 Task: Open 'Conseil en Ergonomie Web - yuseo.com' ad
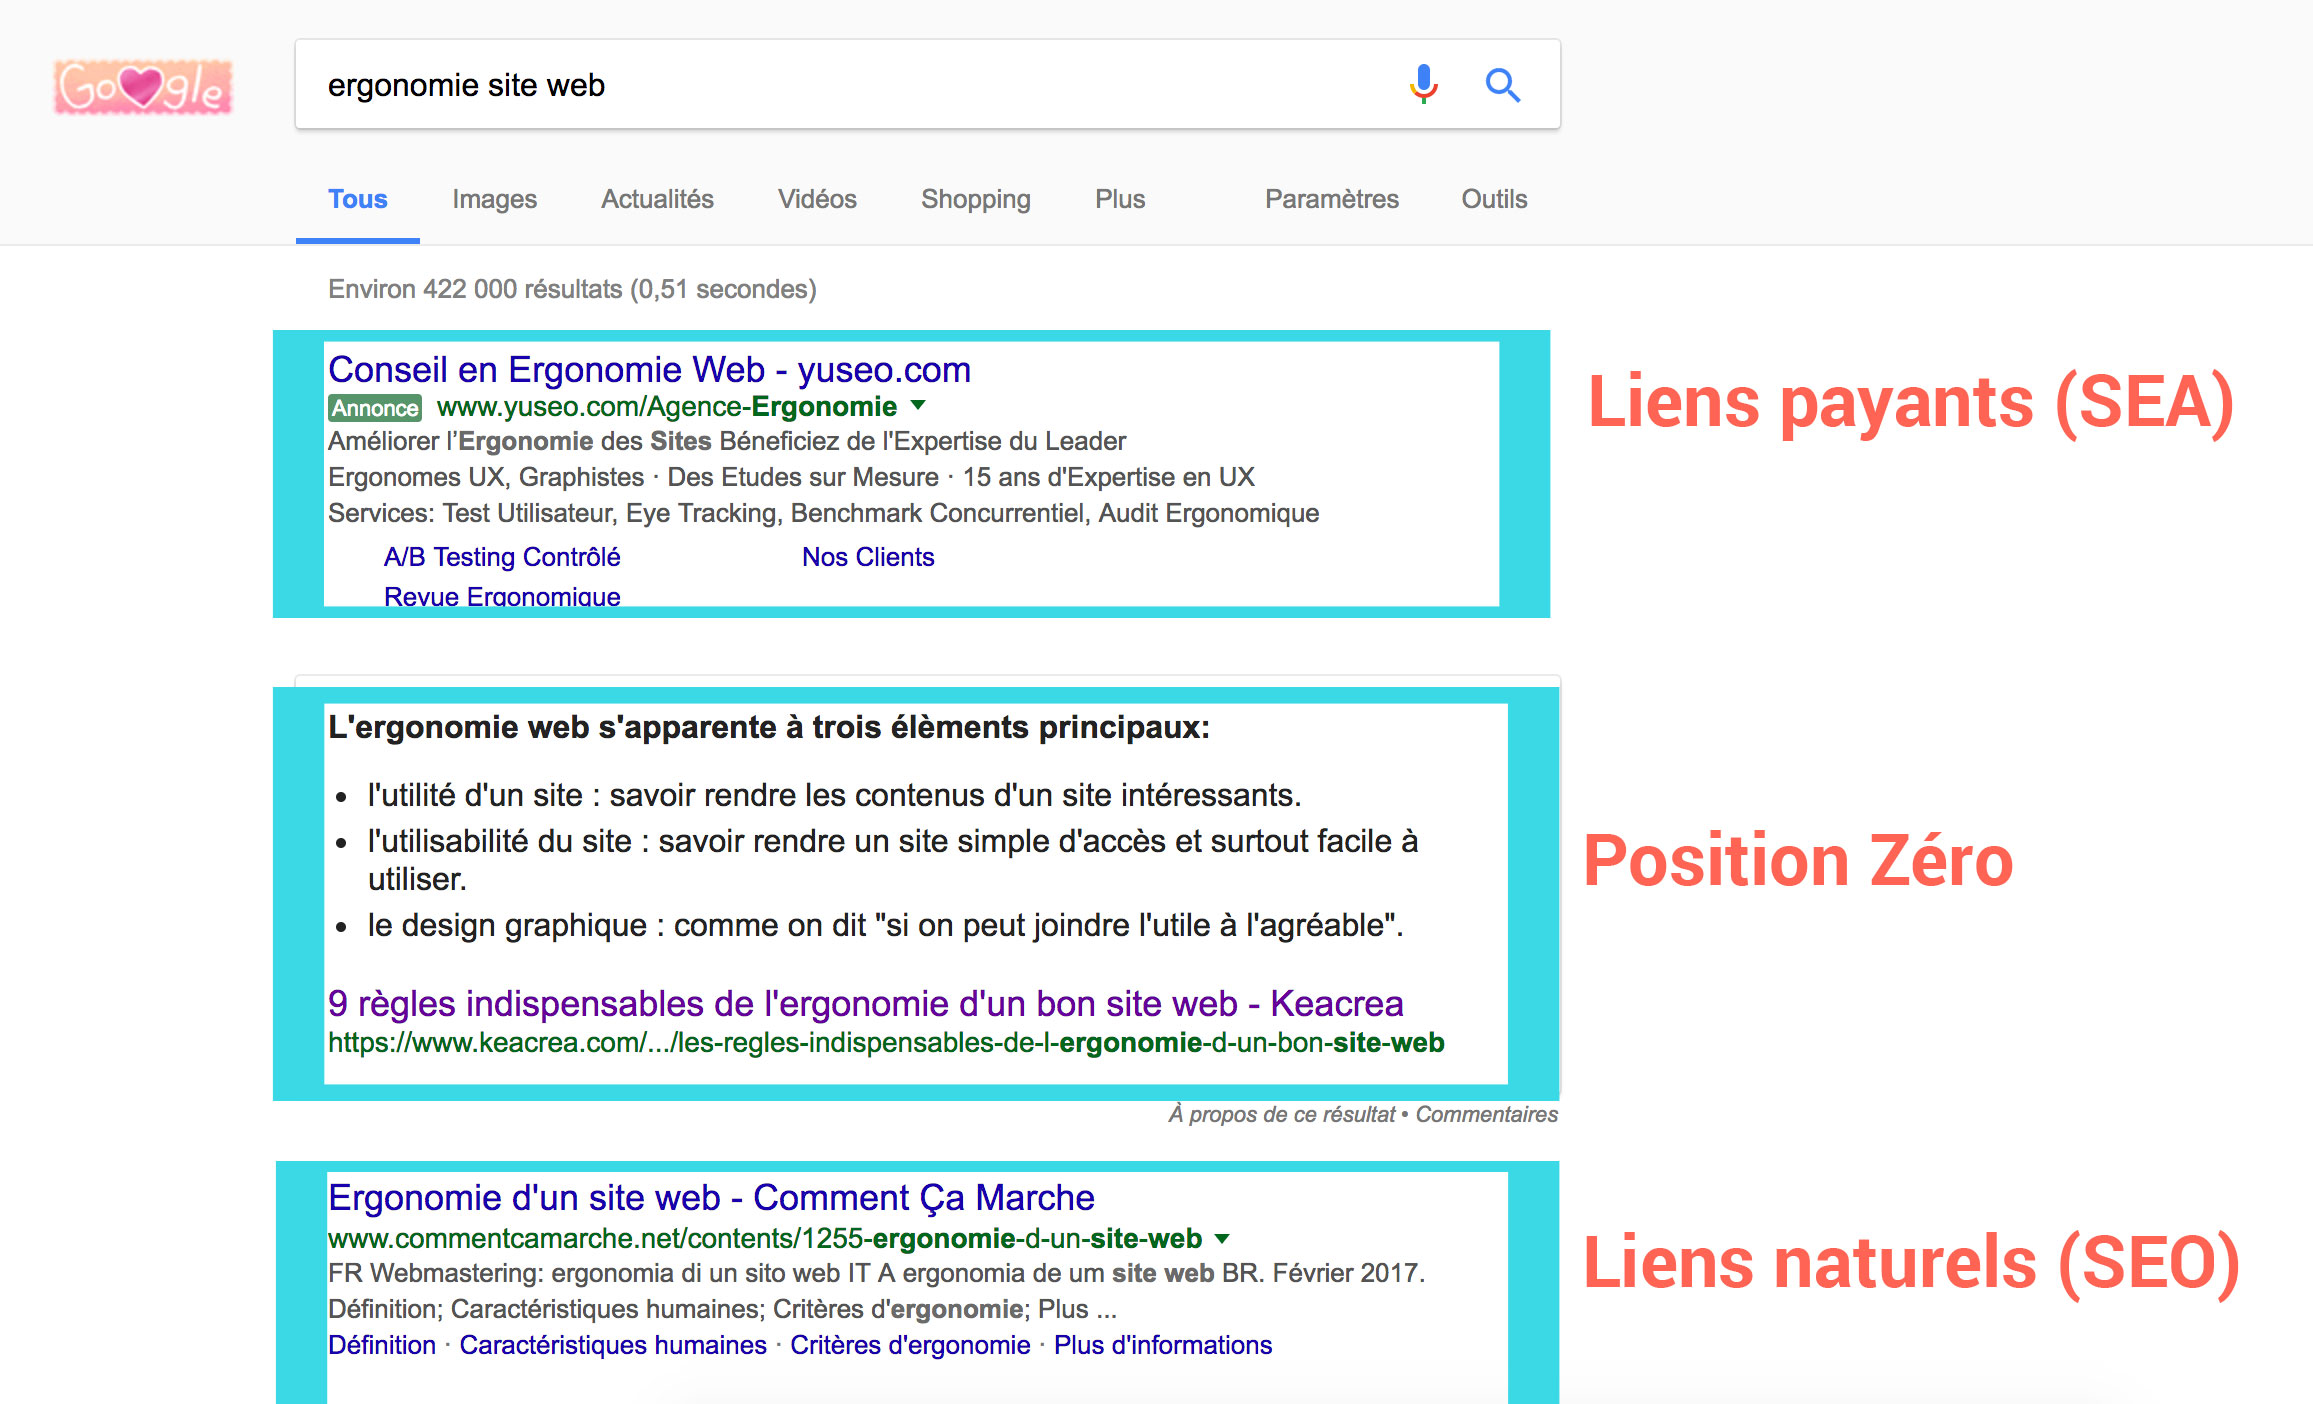(x=649, y=370)
